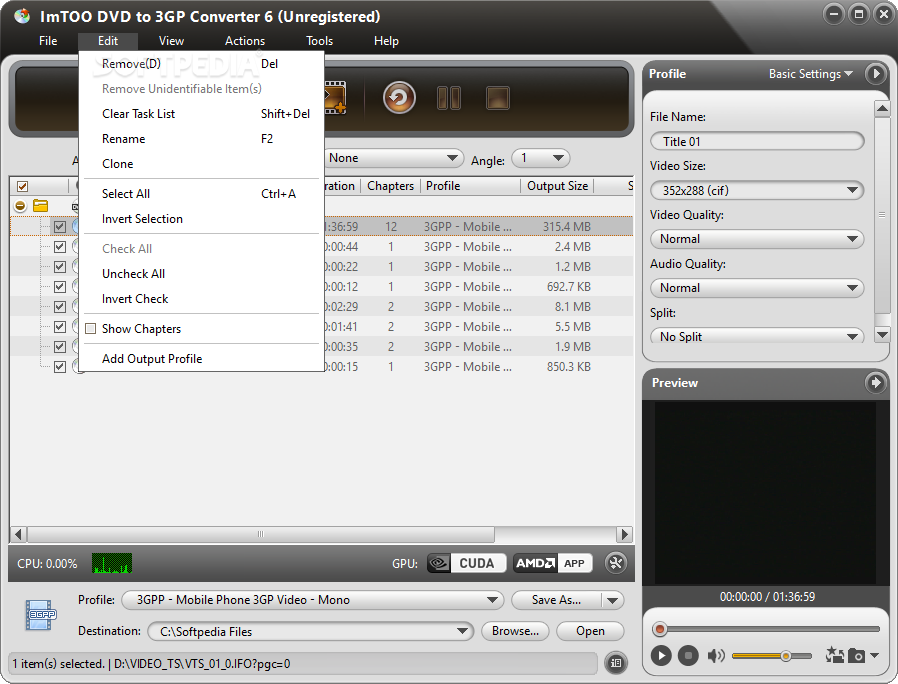
Task: Uncheck the title with 850.3 KB output
Action: (x=60, y=367)
